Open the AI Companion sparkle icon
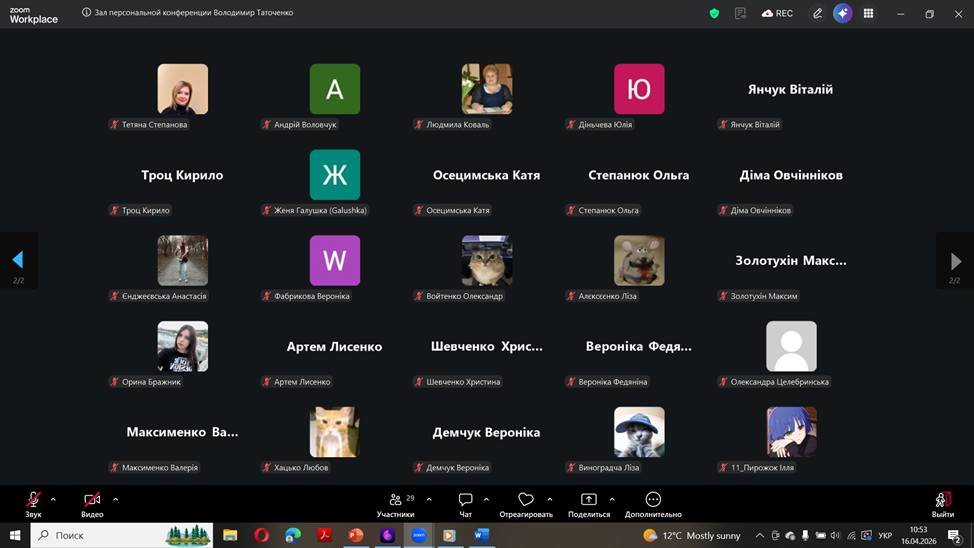The width and height of the screenshot is (974, 548). coord(843,14)
